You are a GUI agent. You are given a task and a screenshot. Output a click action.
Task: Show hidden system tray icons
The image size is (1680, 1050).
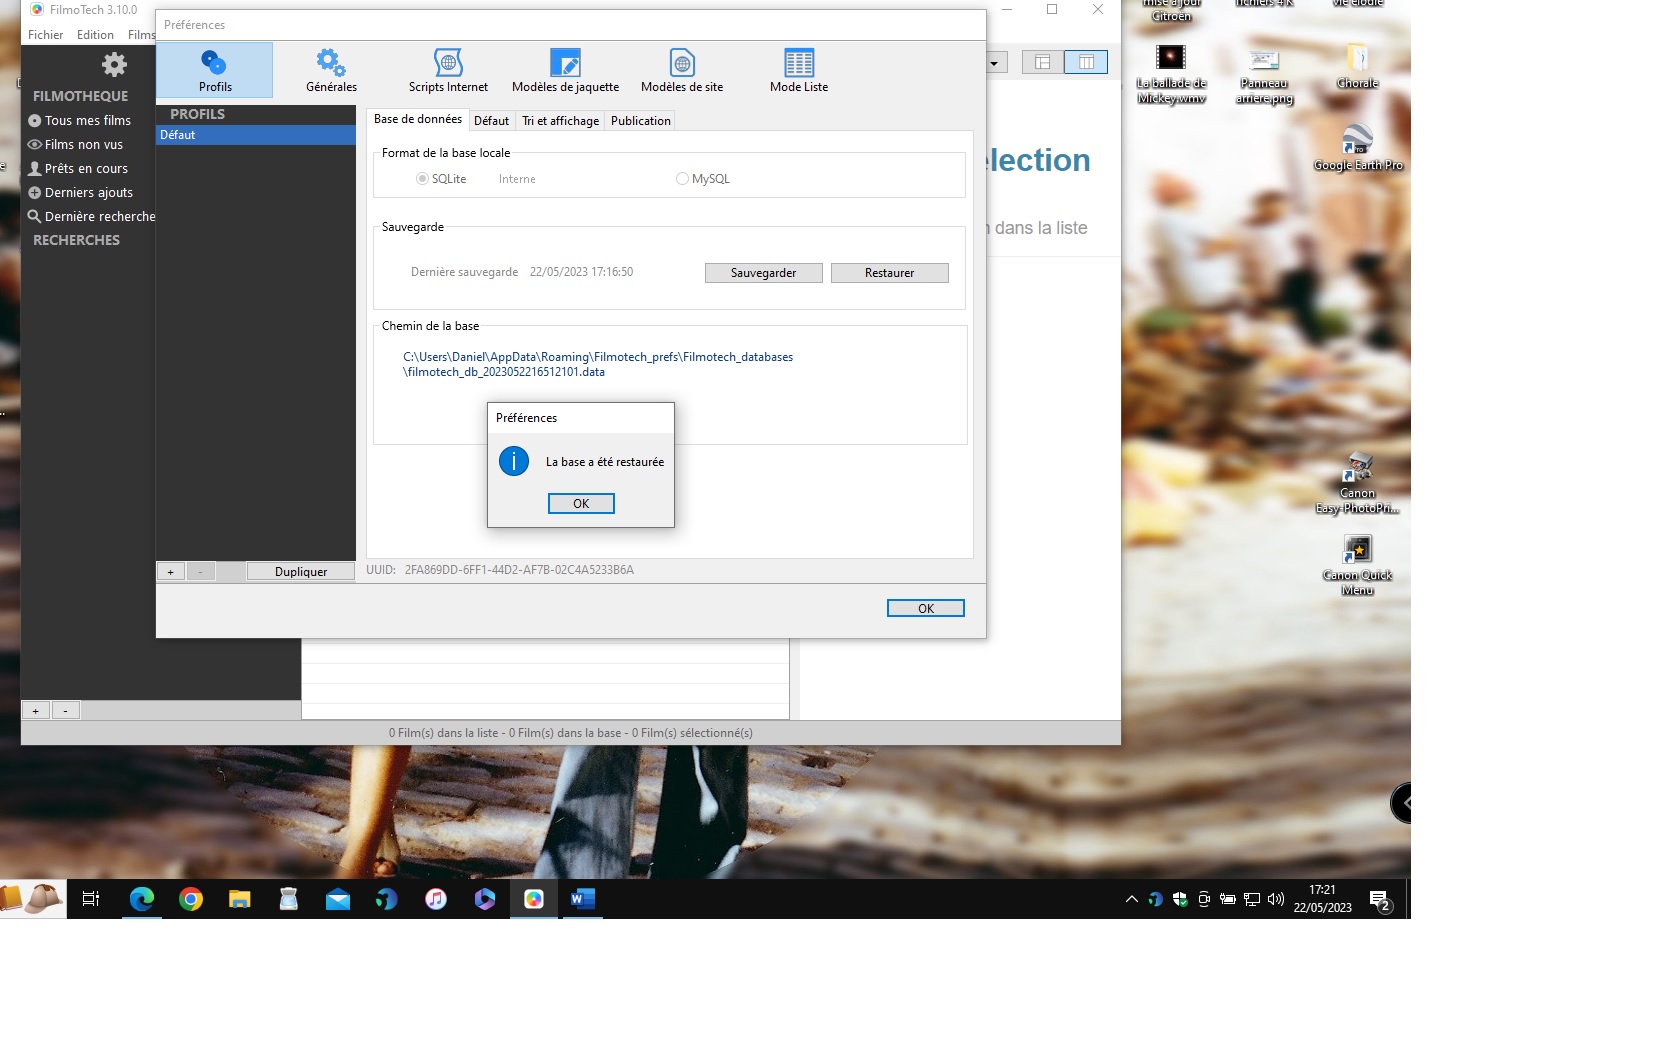point(1131,899)
